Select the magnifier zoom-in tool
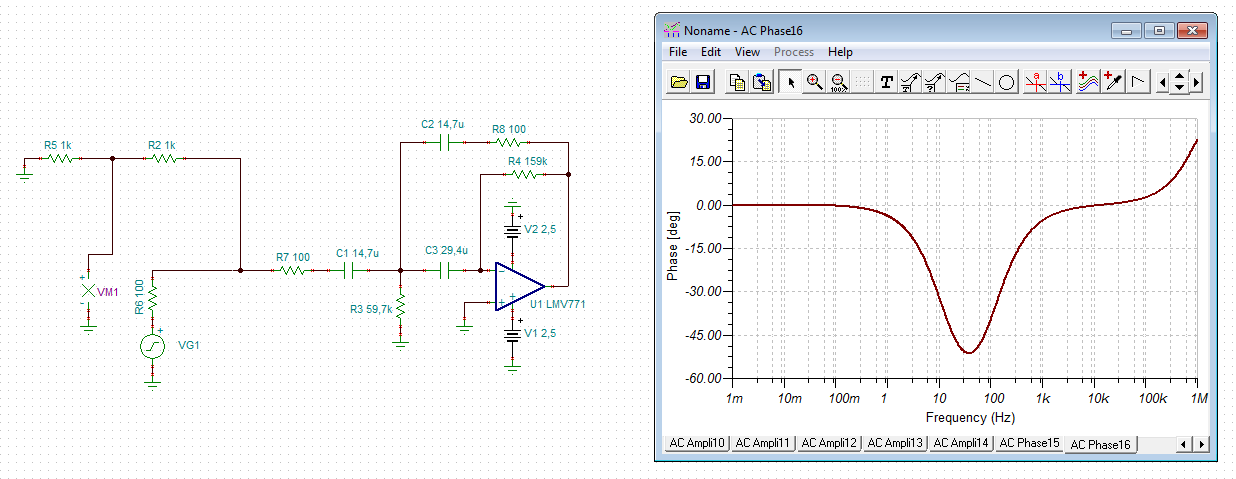This screenshot has width=1236, height=479. point(815,82)
